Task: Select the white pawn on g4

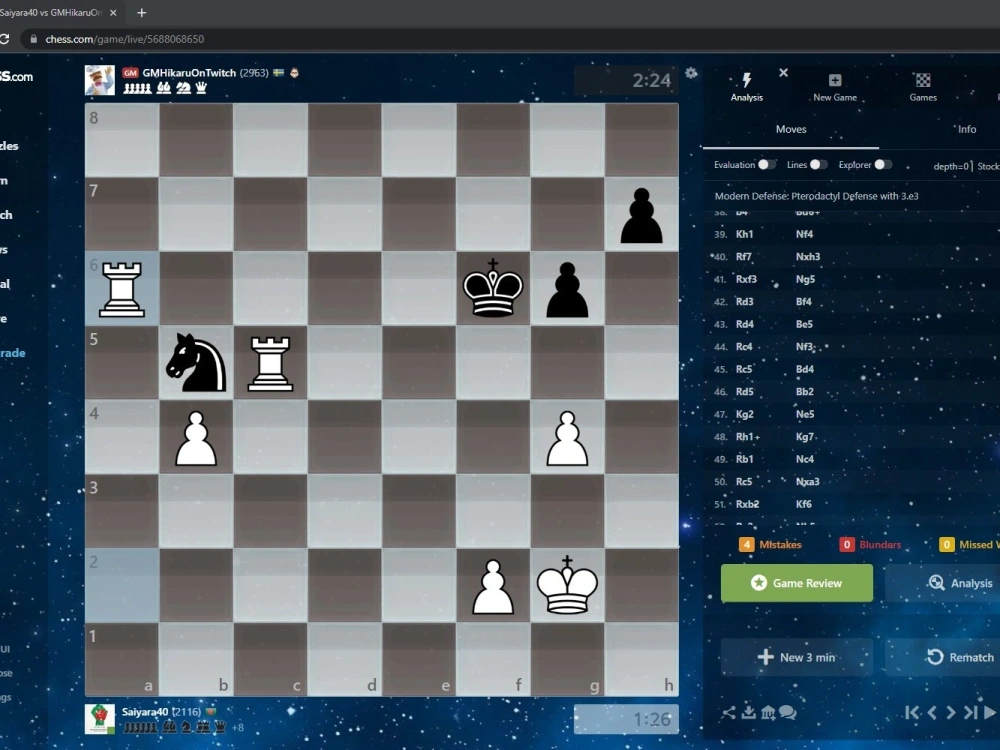Action: pyautogui.click(x=567, y=438)
